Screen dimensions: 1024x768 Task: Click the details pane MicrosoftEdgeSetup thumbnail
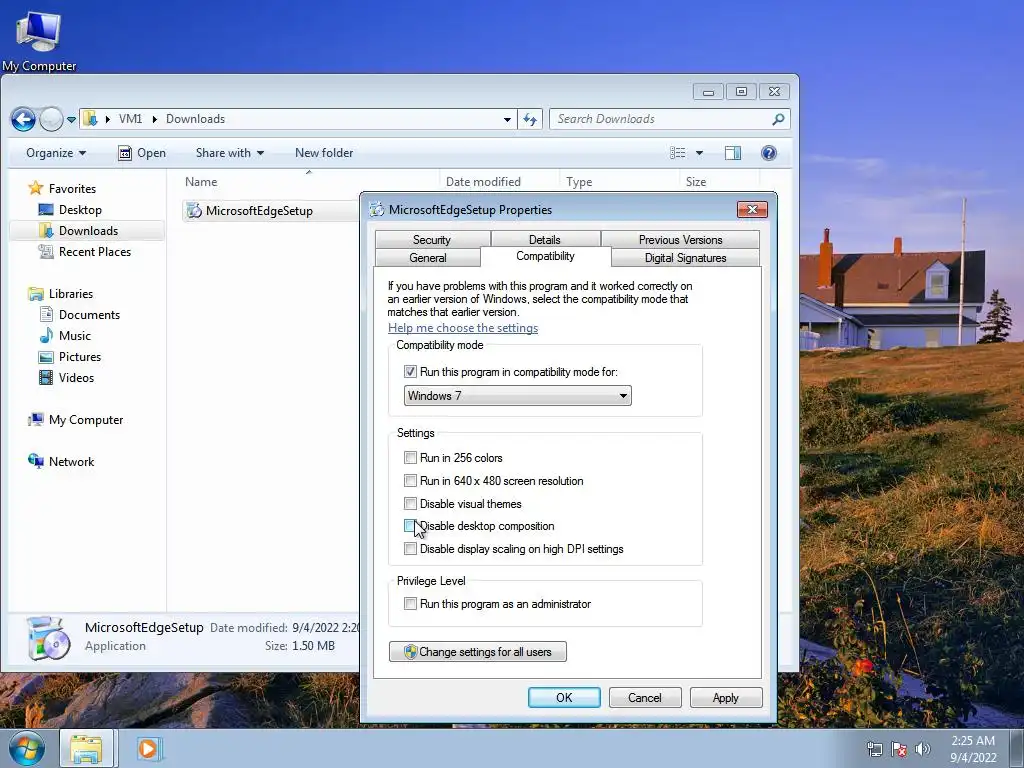pyautogui.click(x=48, y=637)
